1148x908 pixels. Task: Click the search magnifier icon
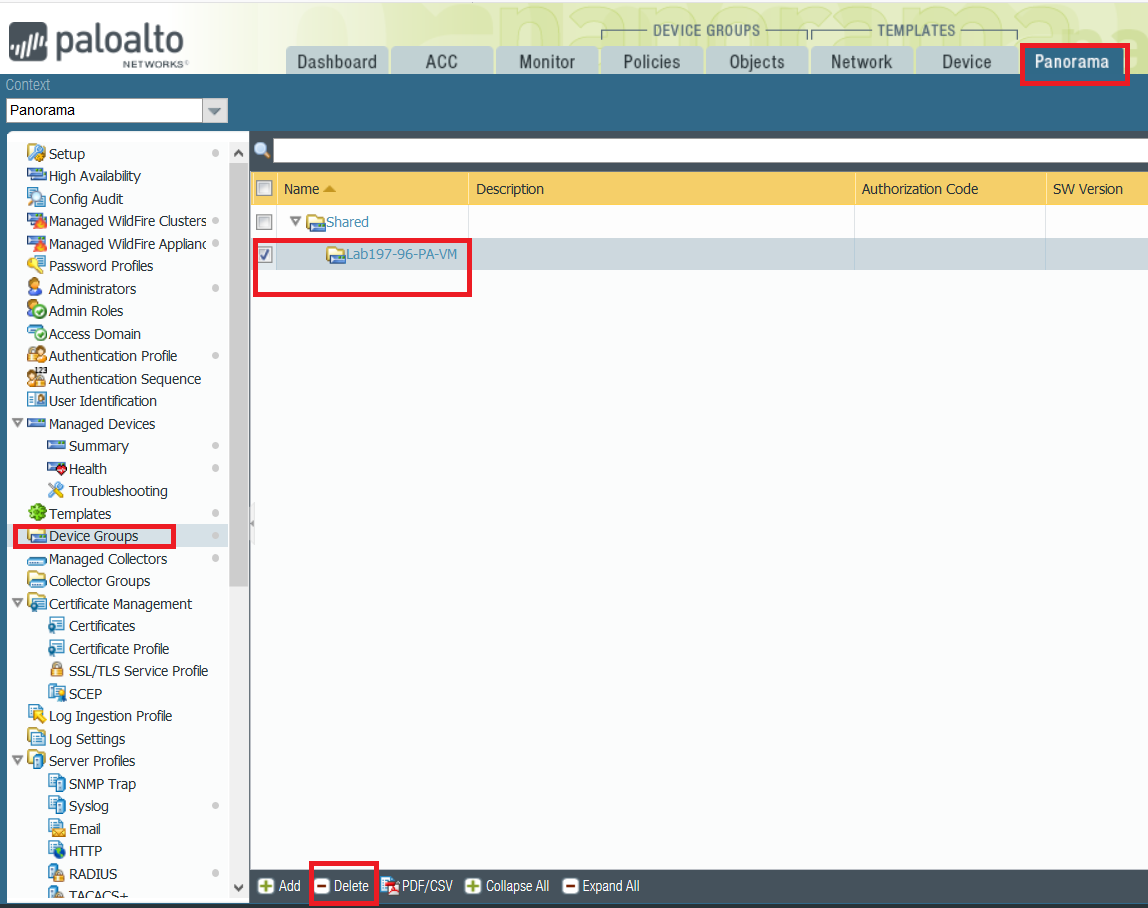(261, 151)
